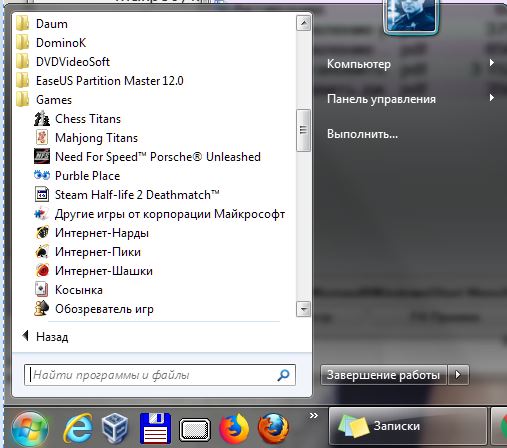The image size is (507, 448).
Task: Open Панель управления
Action: [381, 99]
